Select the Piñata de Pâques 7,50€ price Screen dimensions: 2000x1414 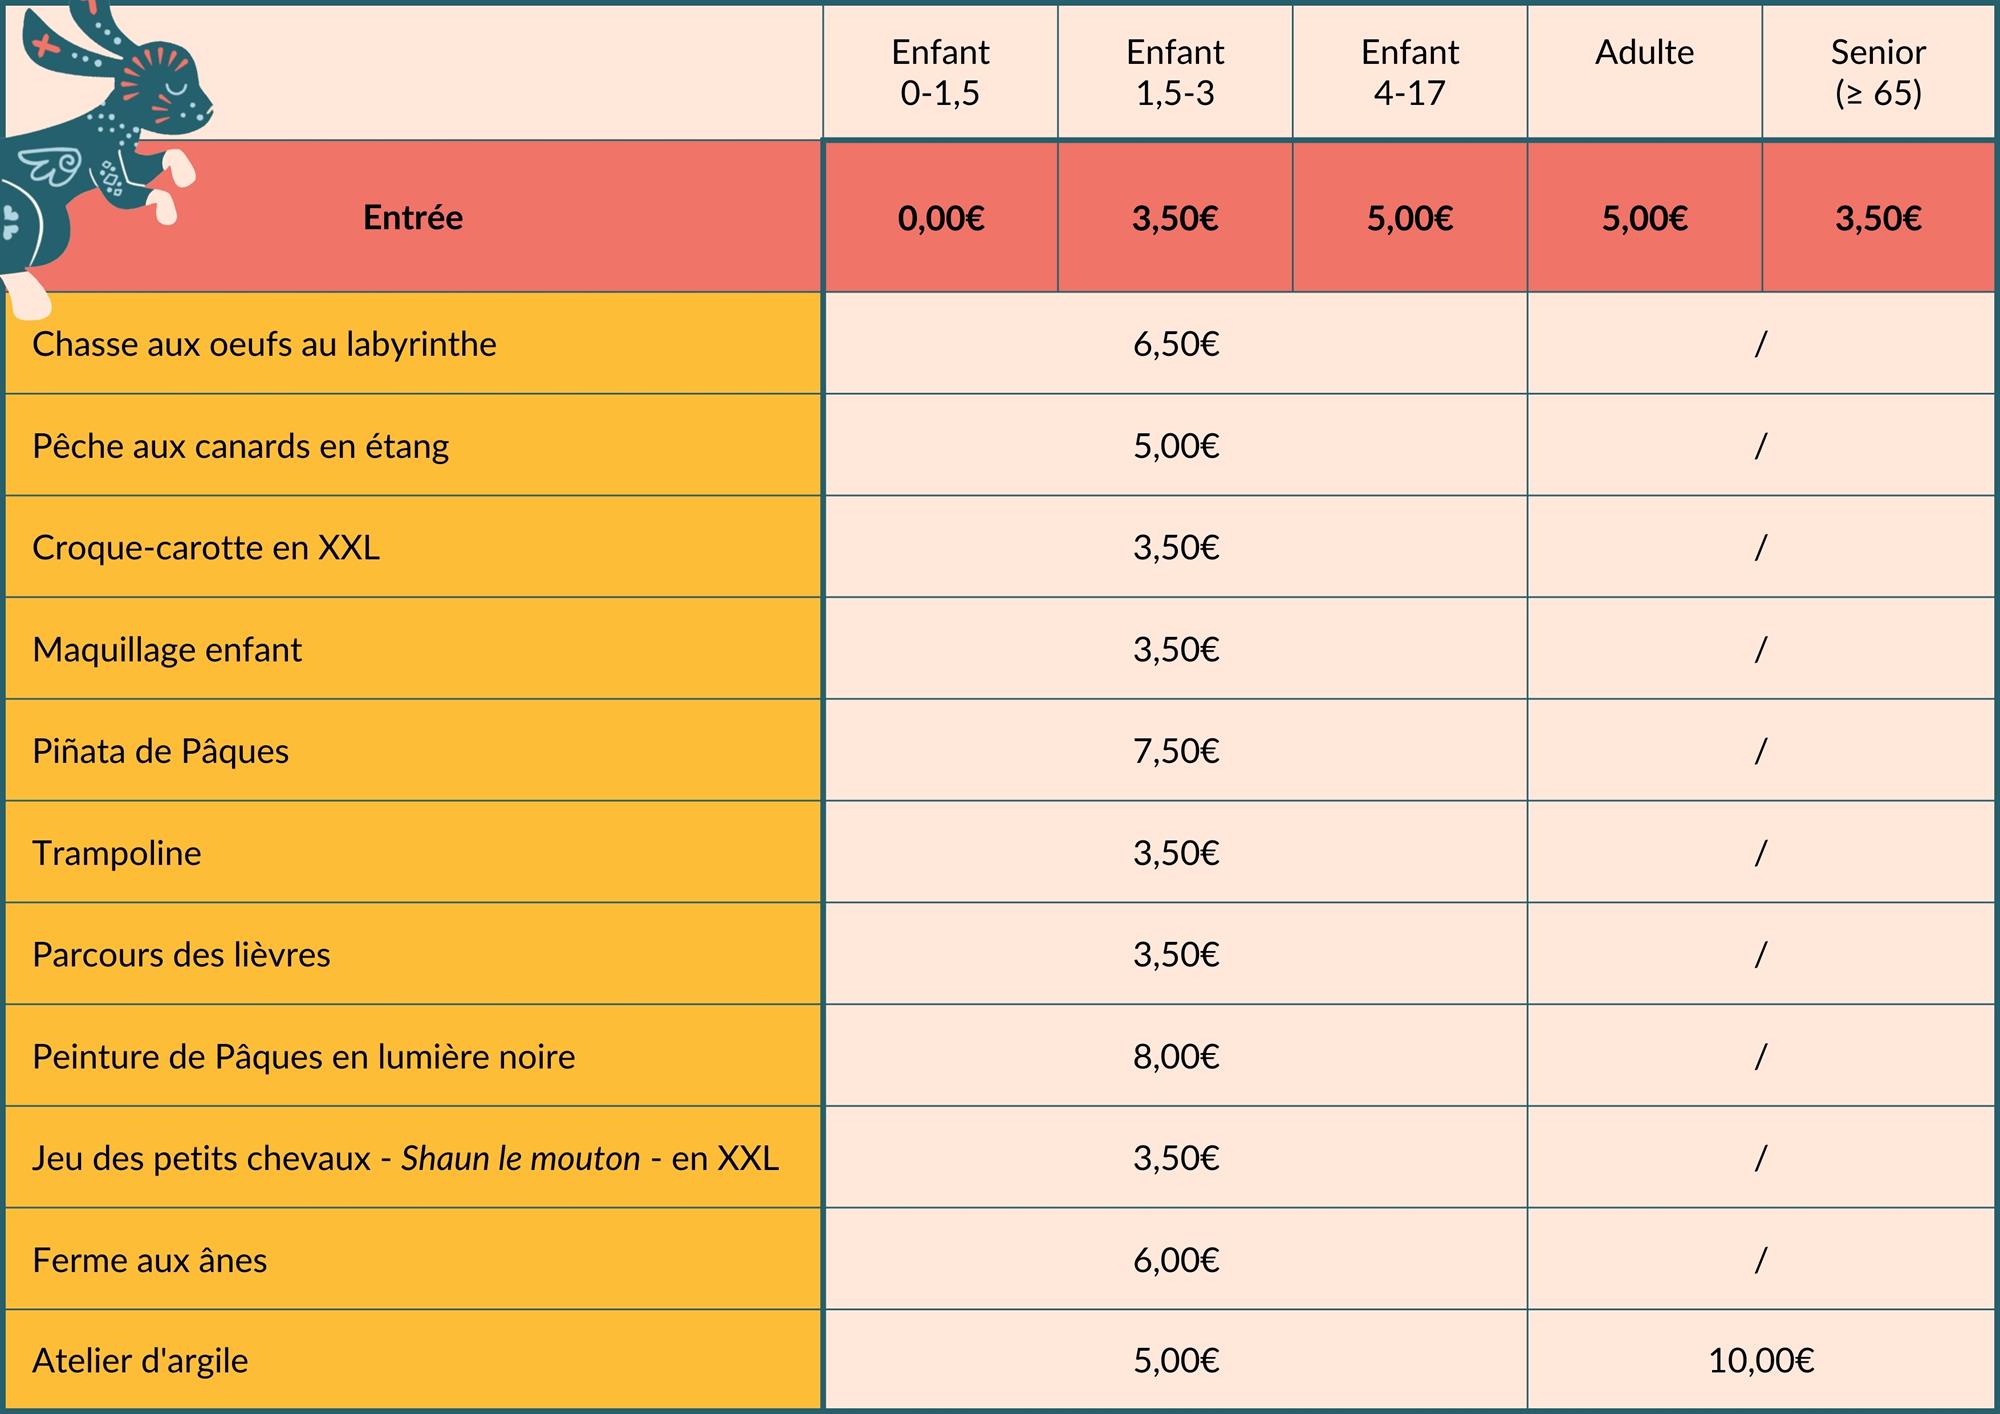coord(1176,751)
